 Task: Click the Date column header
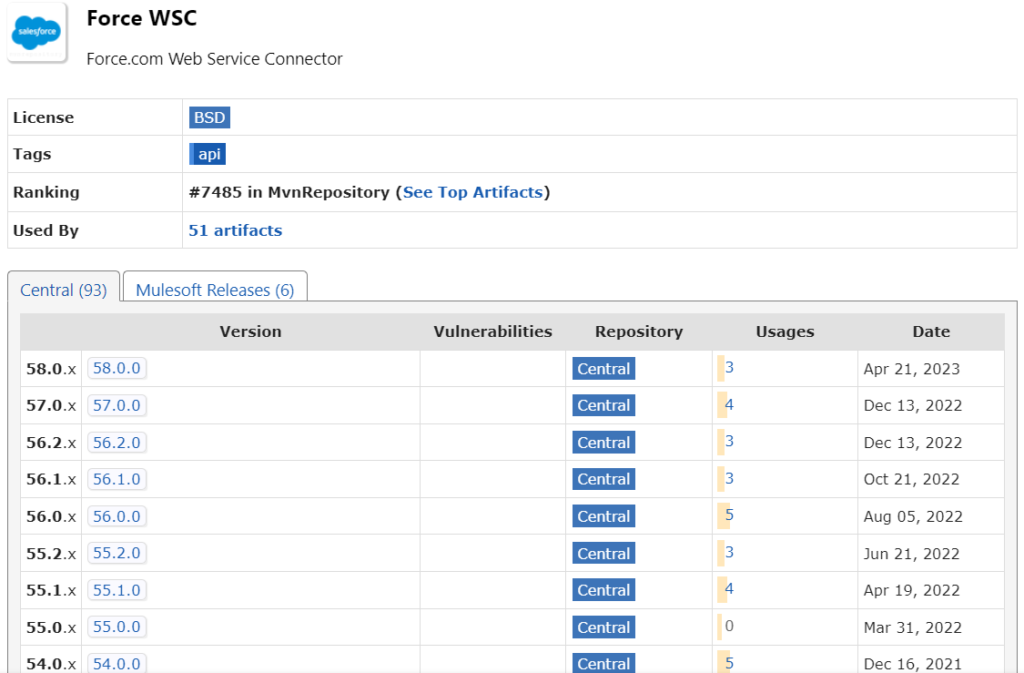[x=931, y=332]
